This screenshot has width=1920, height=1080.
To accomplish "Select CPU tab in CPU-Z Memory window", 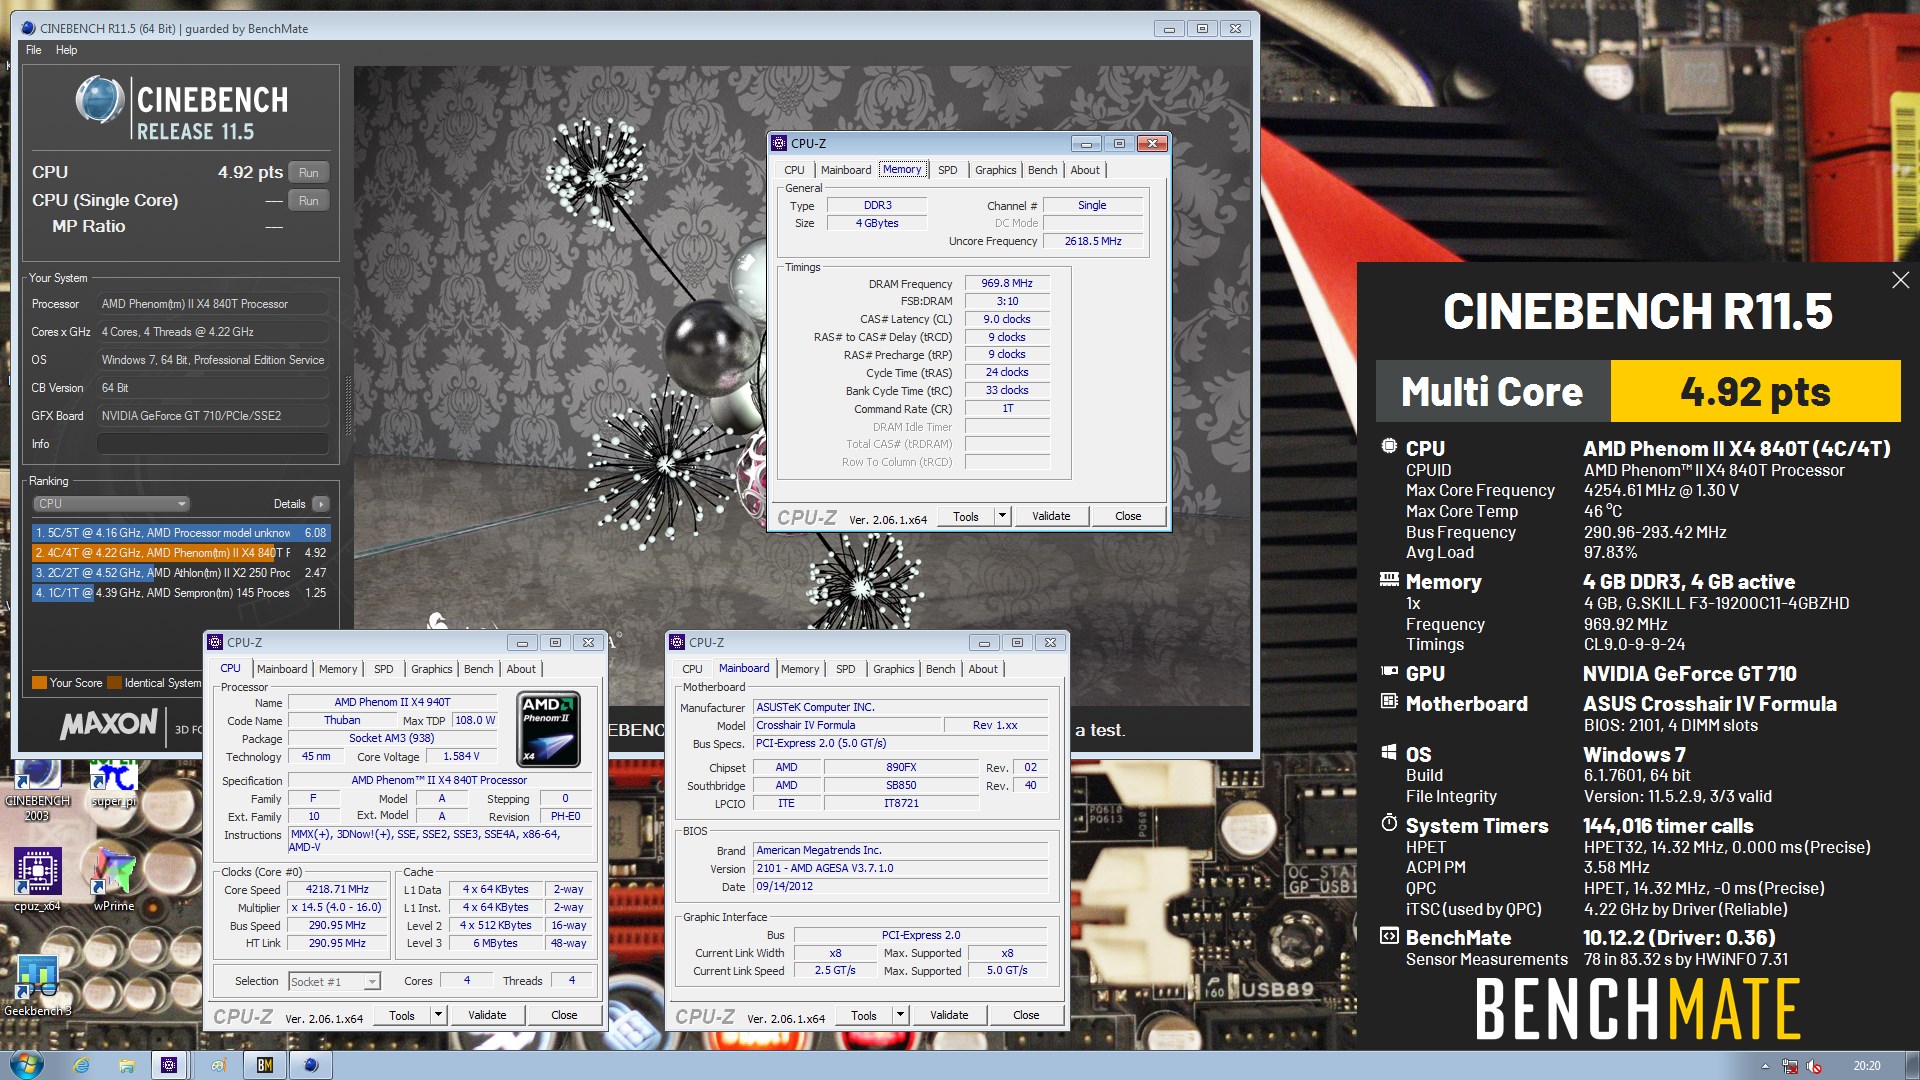I will coord(794,170).
